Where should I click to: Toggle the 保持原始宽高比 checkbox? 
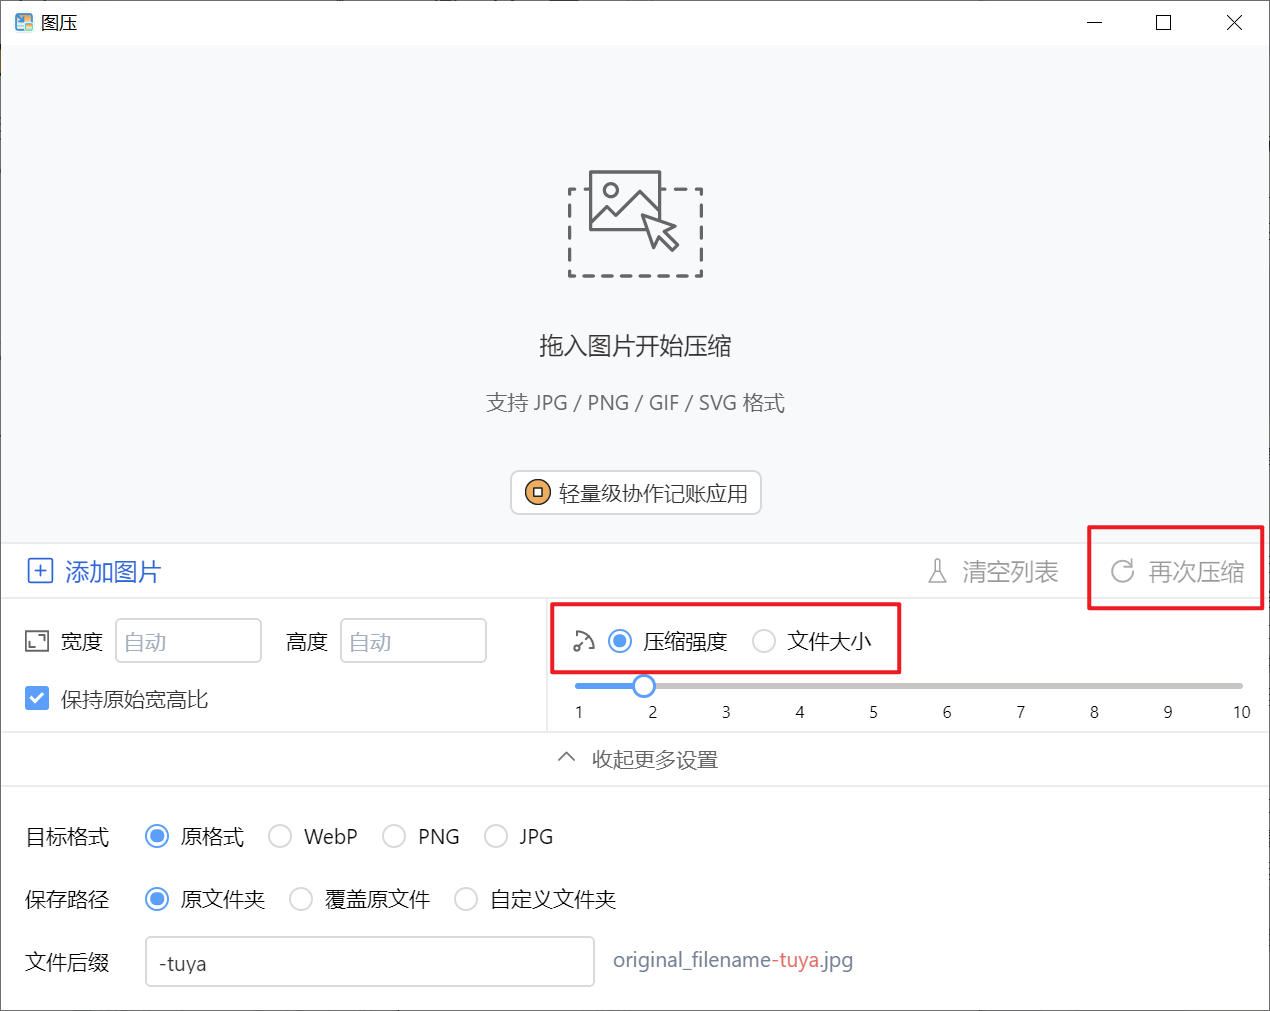click(37, 698)
